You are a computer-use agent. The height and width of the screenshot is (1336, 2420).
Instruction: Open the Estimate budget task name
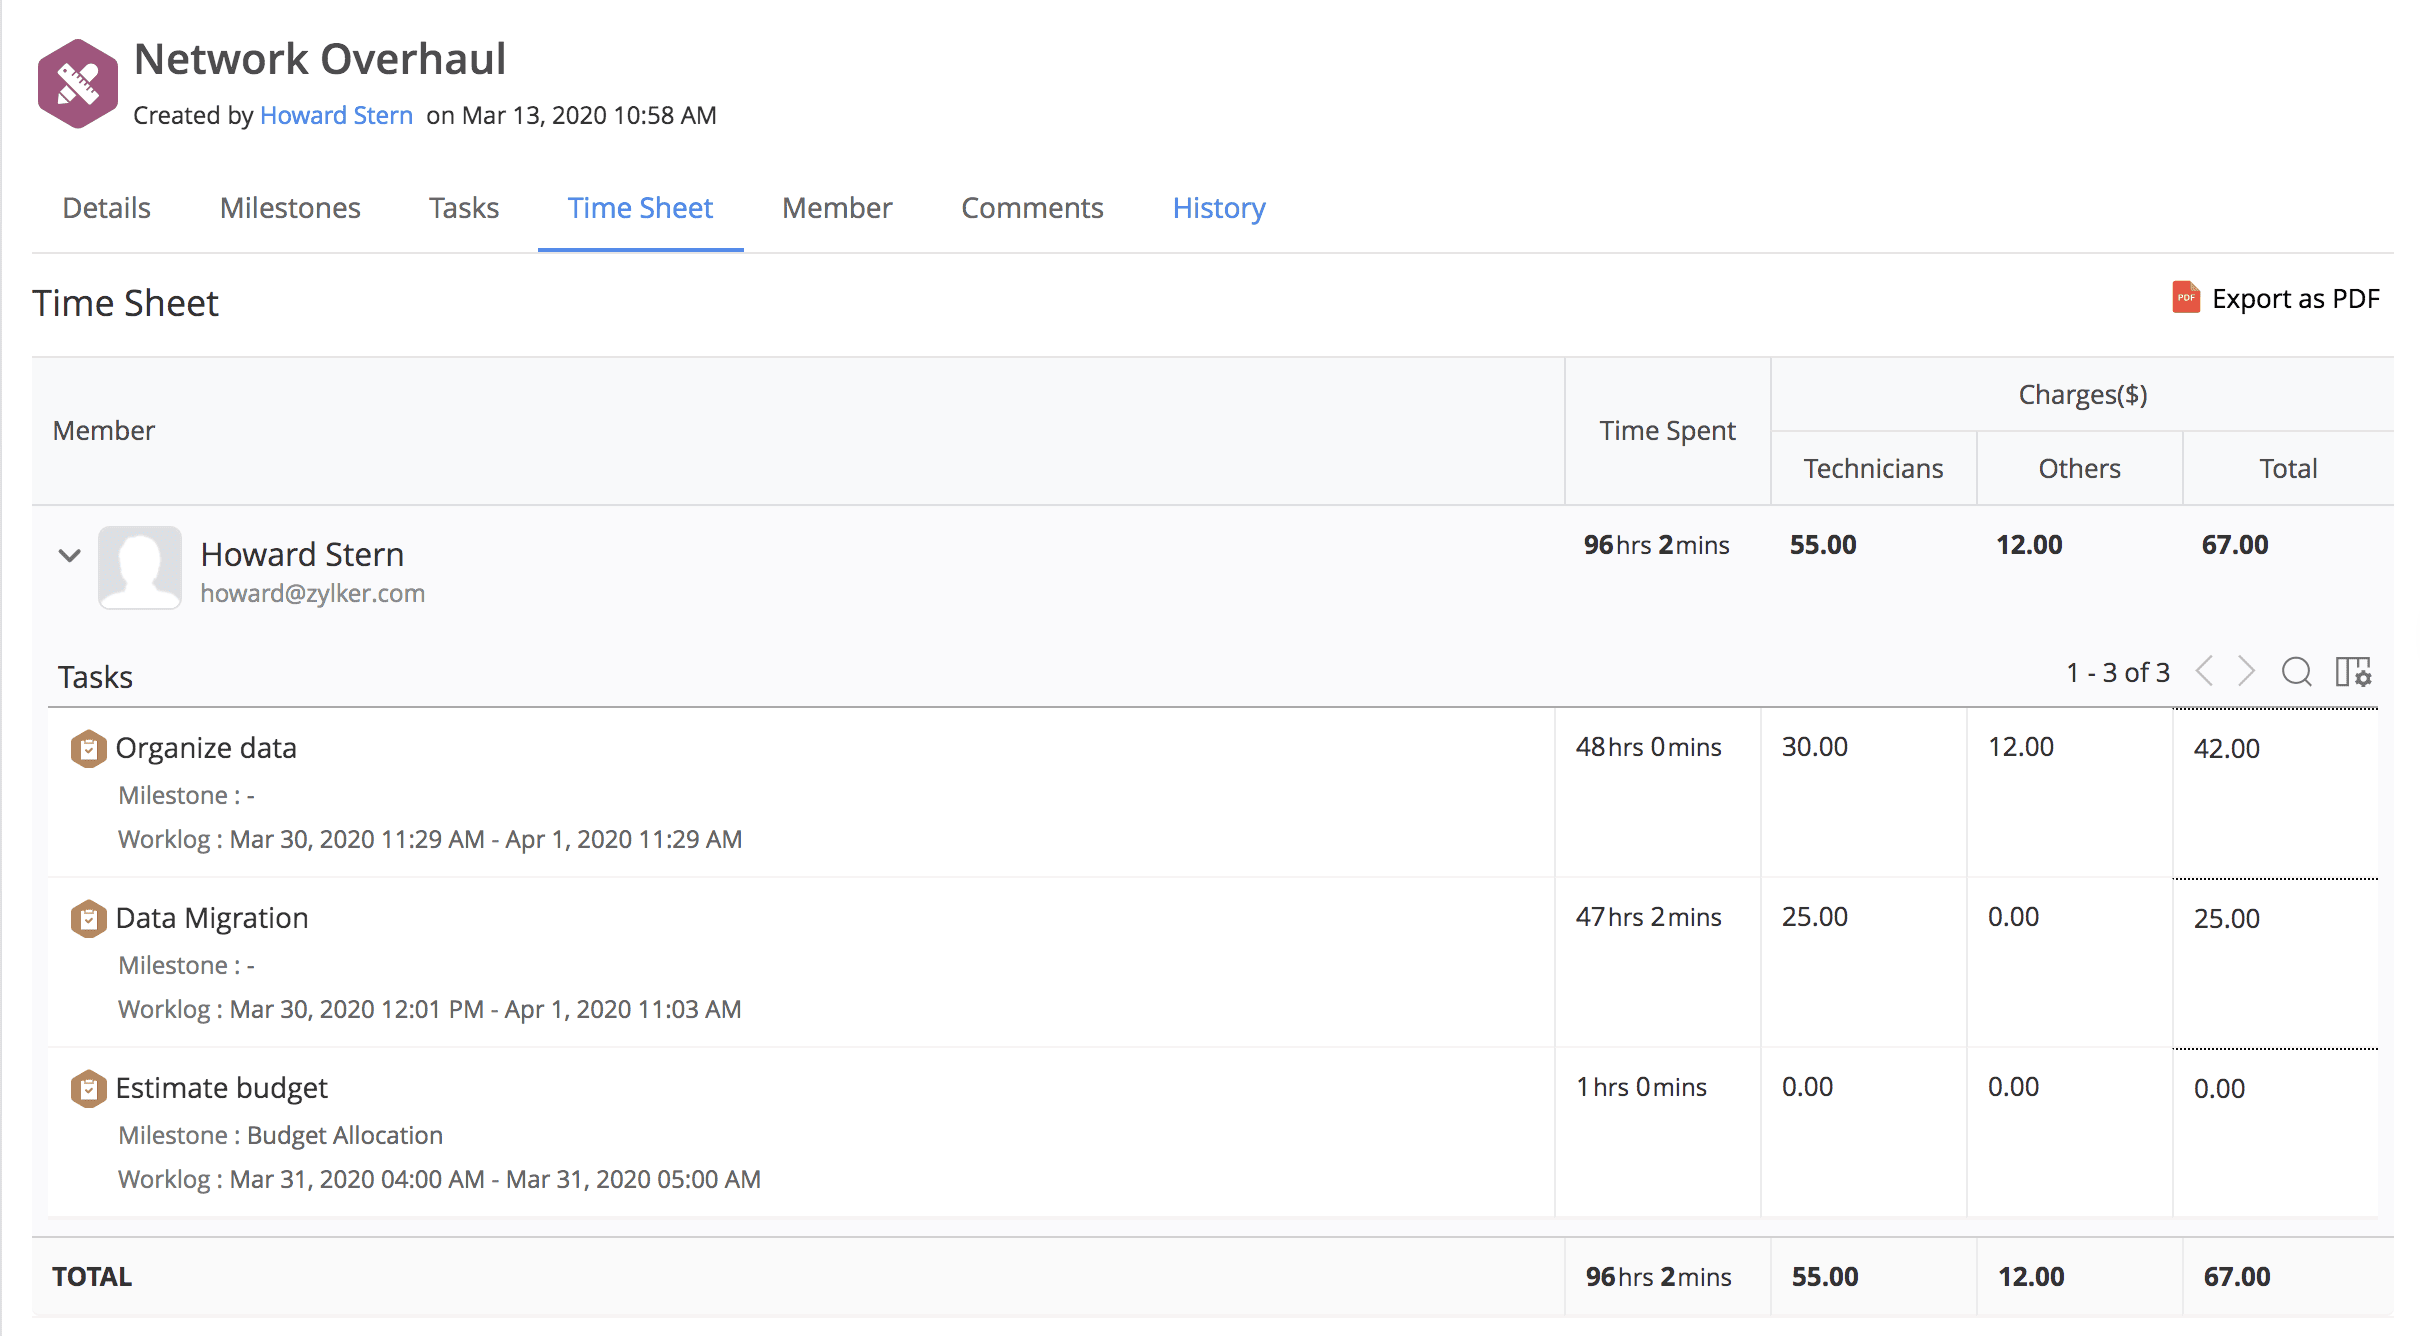[221, 1088]
